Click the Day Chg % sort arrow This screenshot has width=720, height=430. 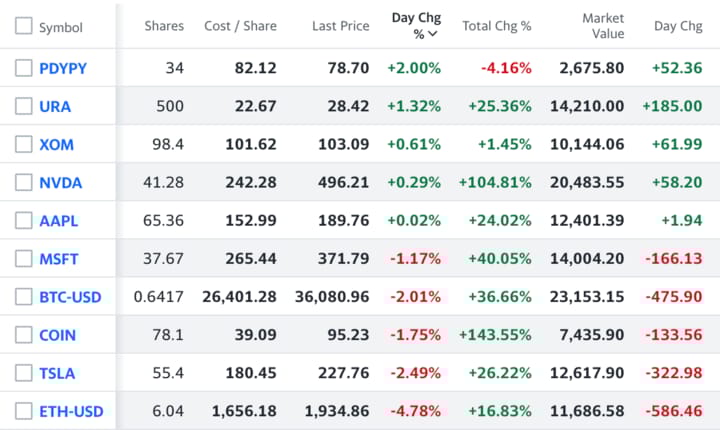[x=432, y=35]
